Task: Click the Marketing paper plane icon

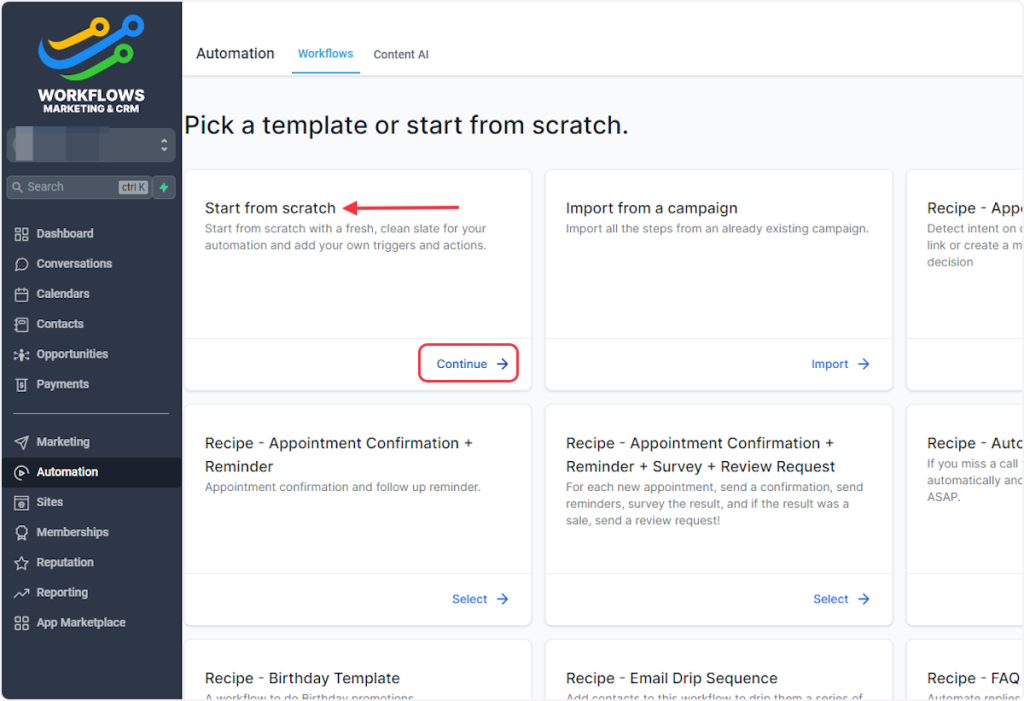Action: 21,442
